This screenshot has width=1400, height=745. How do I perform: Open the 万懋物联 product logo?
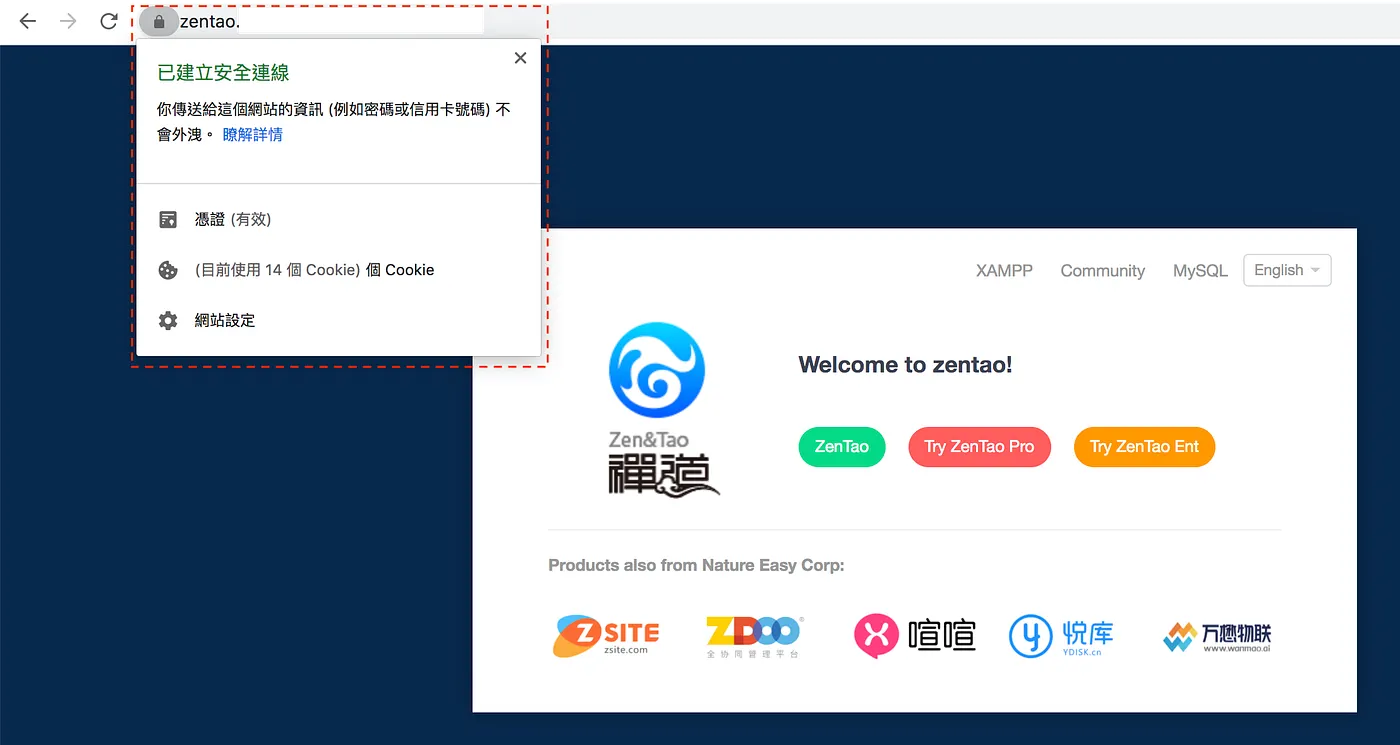[x=1217, y=636]
